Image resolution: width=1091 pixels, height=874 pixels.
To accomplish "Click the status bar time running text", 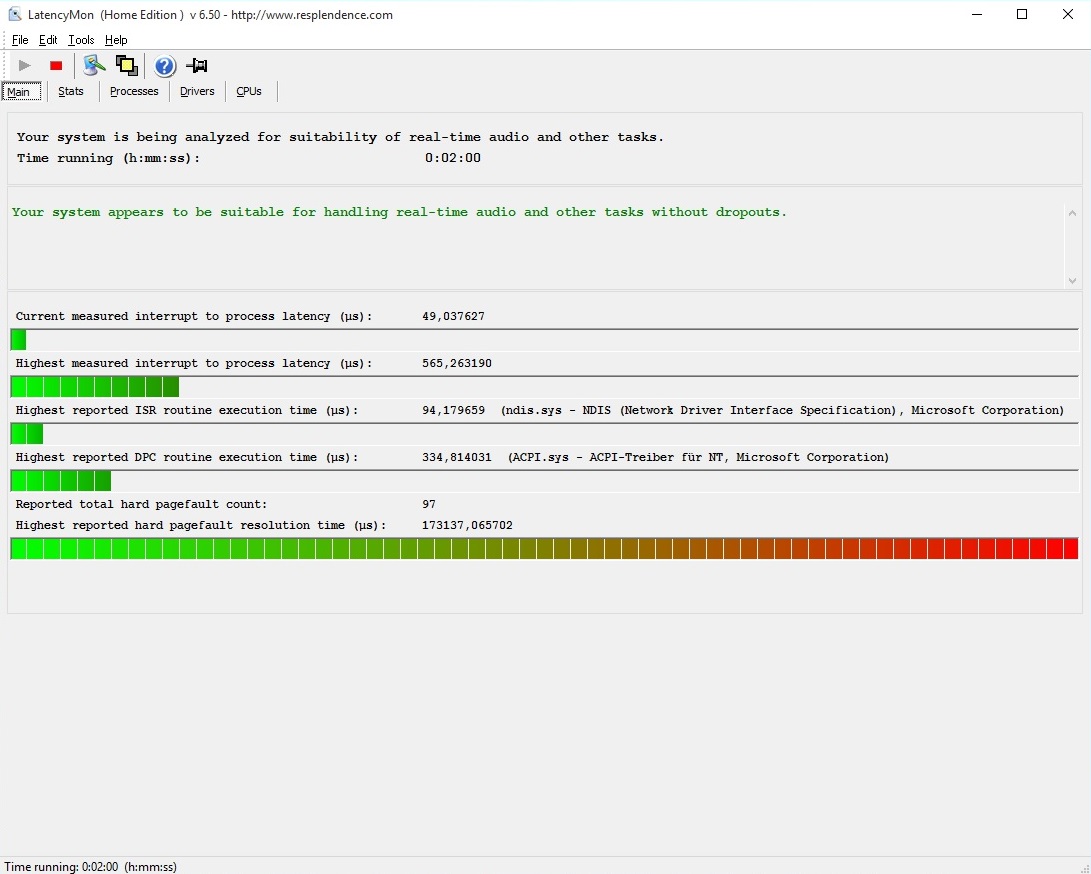I will (90, 866).
